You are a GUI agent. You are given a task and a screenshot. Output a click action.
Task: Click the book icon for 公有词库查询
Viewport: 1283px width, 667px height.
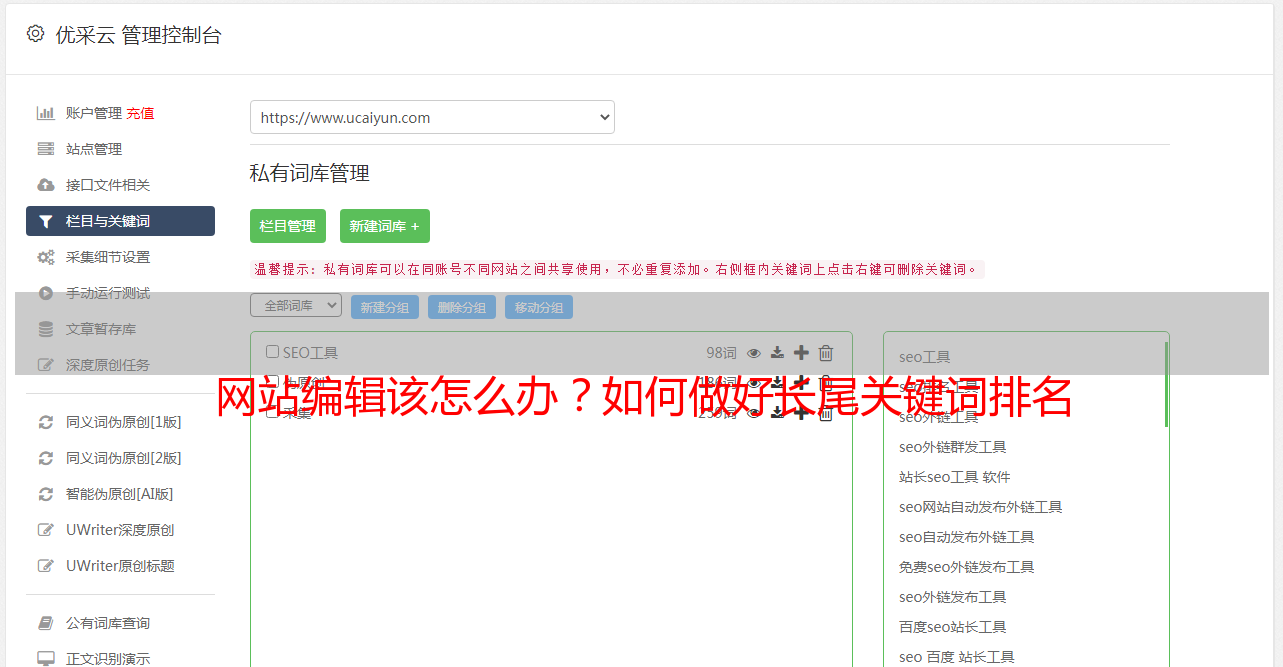[46, 623]
